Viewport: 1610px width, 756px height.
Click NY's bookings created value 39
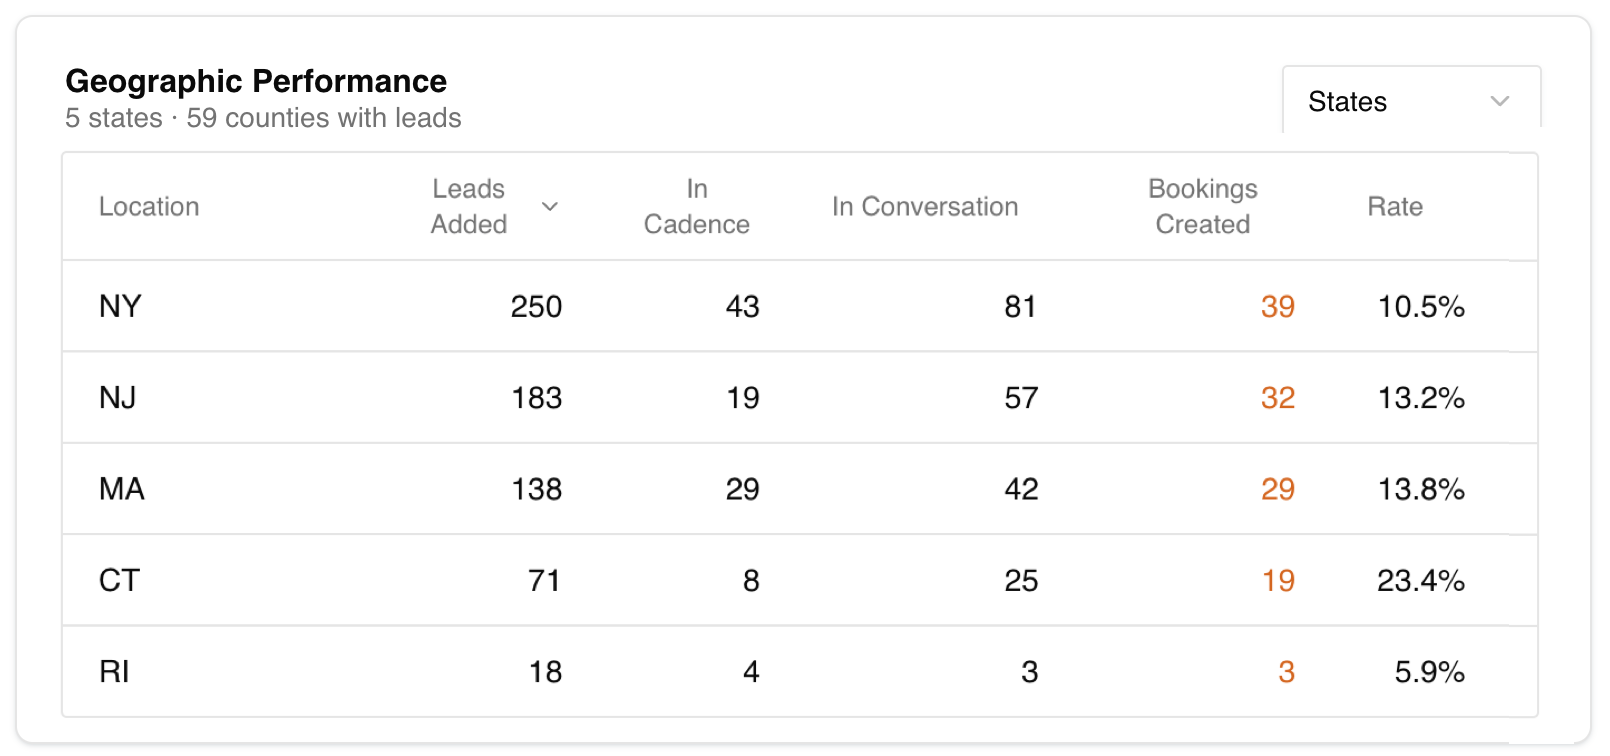tap(1277, 307)
